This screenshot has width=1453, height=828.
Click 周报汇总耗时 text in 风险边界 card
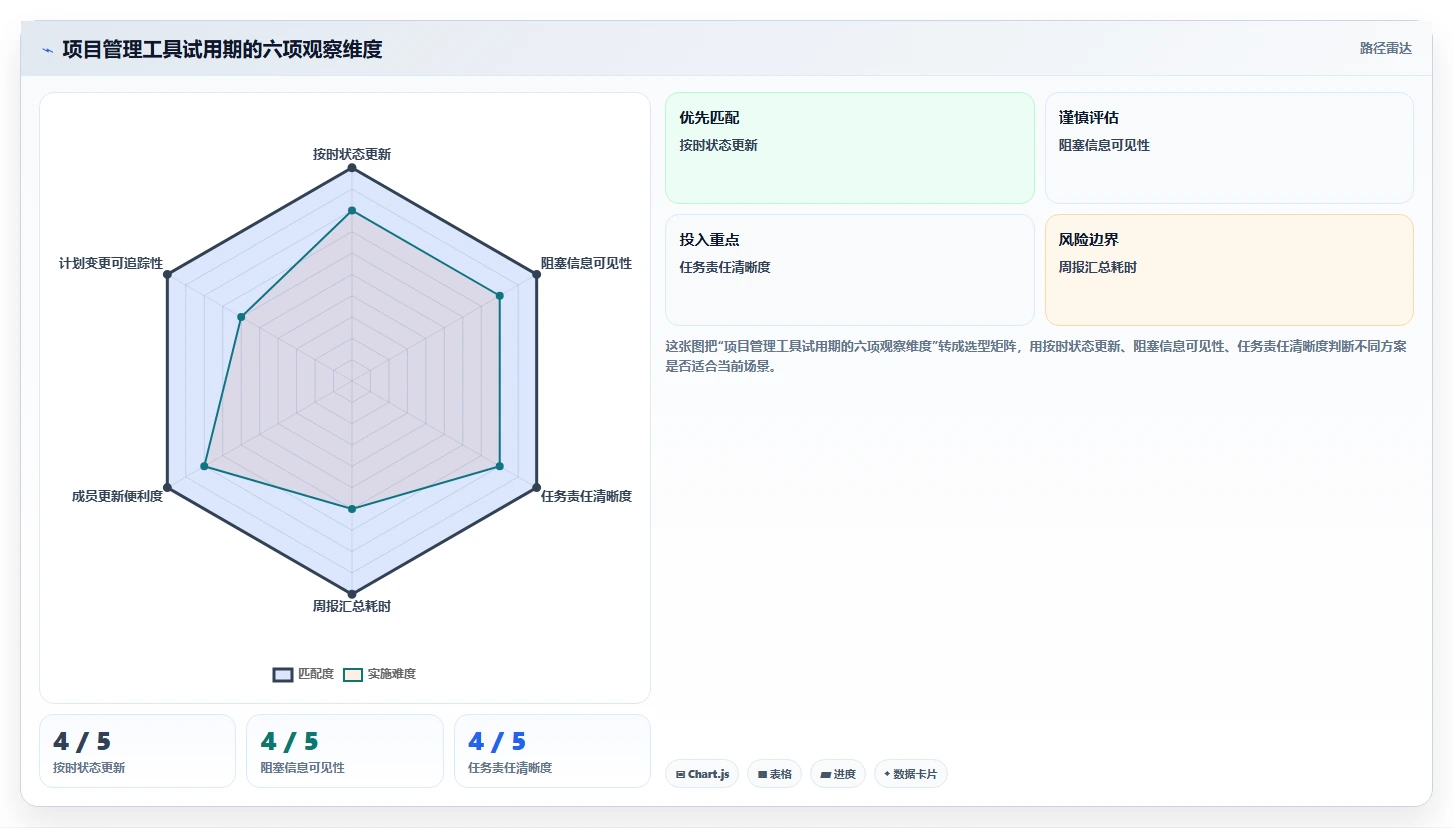1098,267
